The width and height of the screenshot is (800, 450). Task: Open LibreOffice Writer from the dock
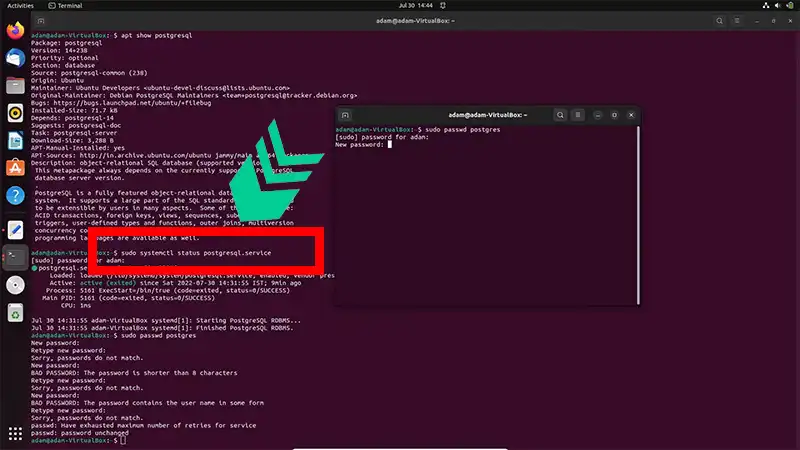[x=15, y=141]
